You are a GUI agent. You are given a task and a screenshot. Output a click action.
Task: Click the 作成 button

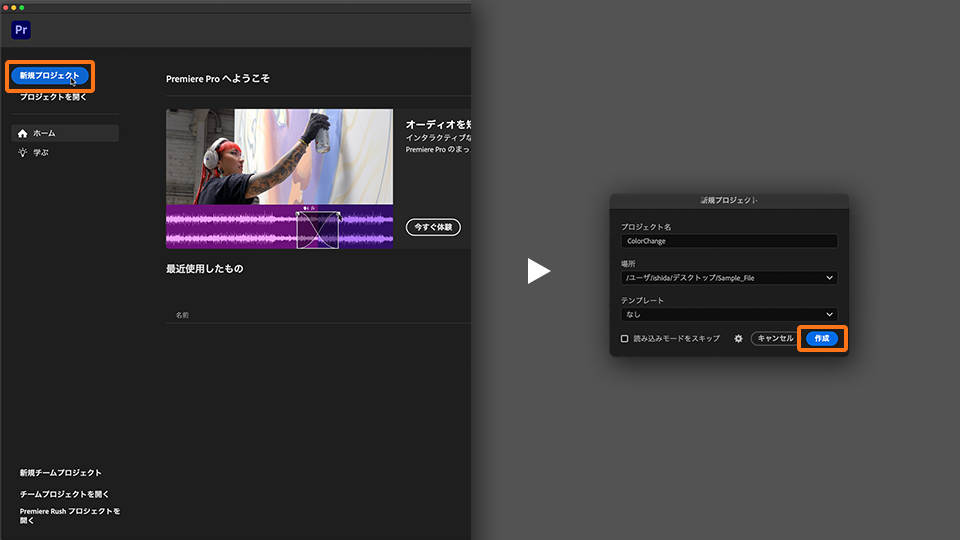[x=822, y=338]
